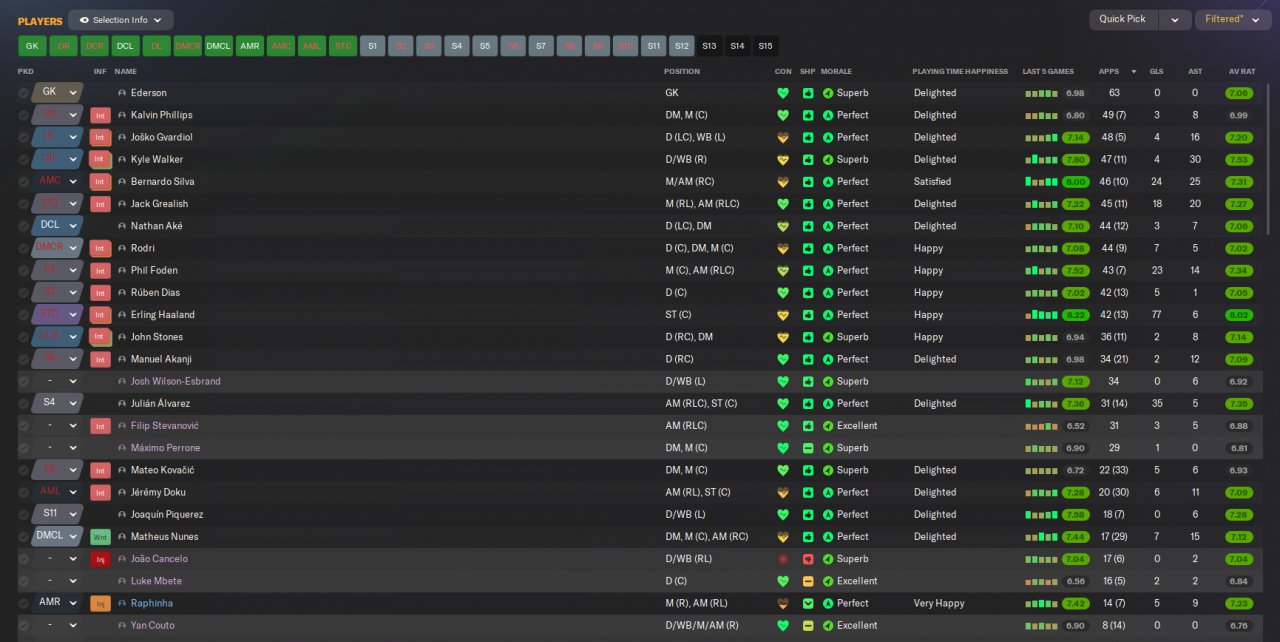This screenshot has width=1280, height=642.
Task: Toggle the picked checkbox for Luke Mbete
Action: click(x=23, y=581)
